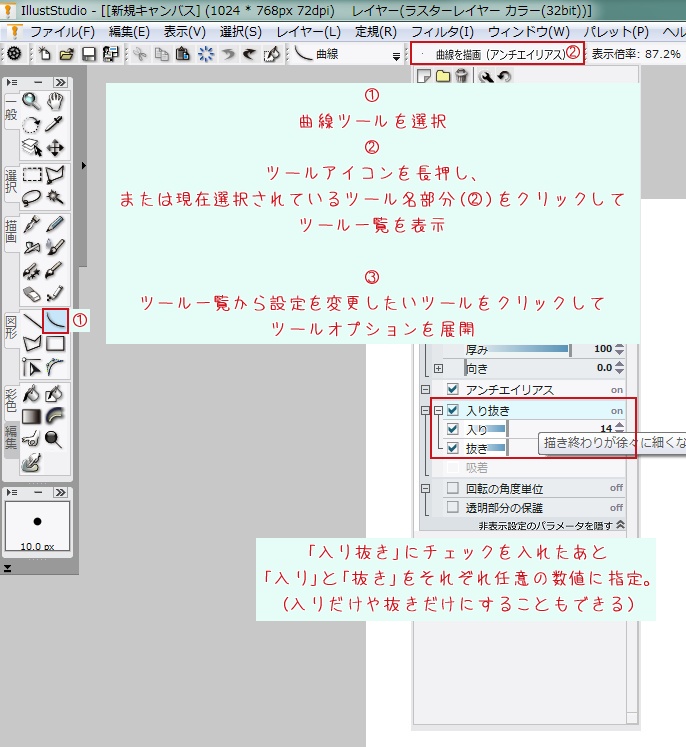The width and height of the screenshot is (686, 747).
Task: Toggle the 入り抜き checkbox
Action: (453, 410)
